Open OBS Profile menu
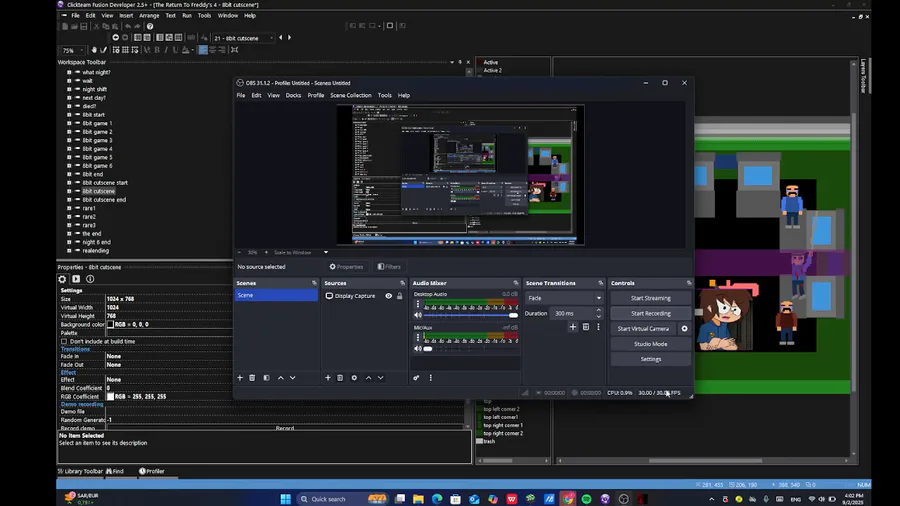Viewport: 900px width, 506px height. (316, 95)
